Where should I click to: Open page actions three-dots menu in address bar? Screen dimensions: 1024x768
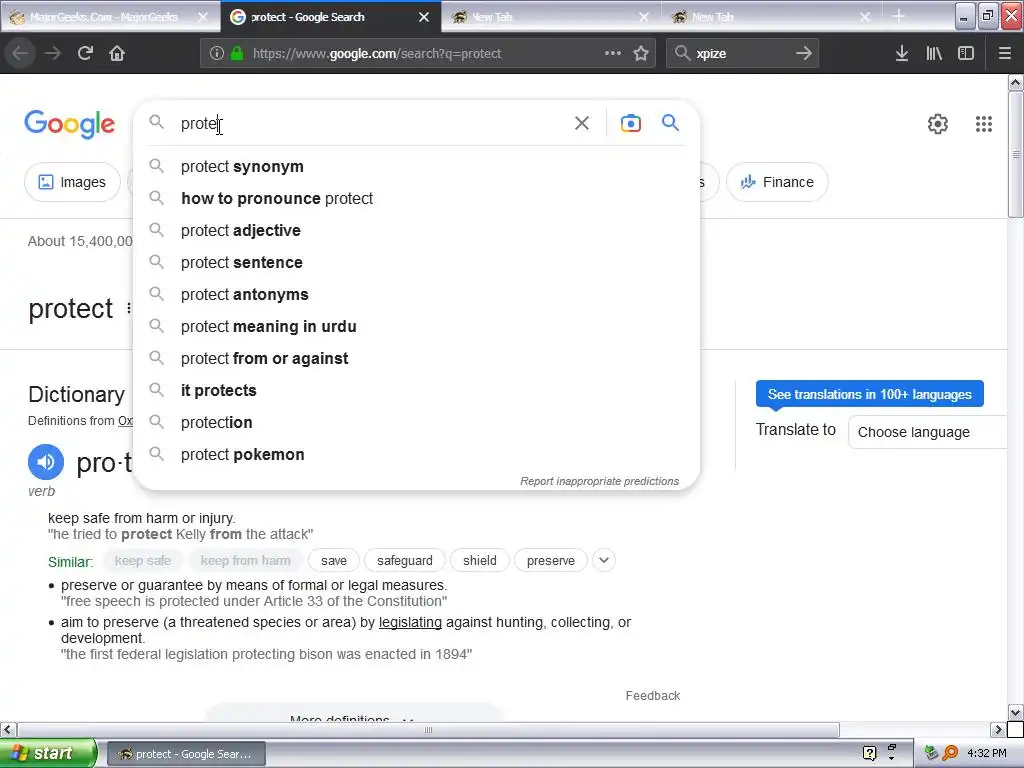[x=613, y=53]
